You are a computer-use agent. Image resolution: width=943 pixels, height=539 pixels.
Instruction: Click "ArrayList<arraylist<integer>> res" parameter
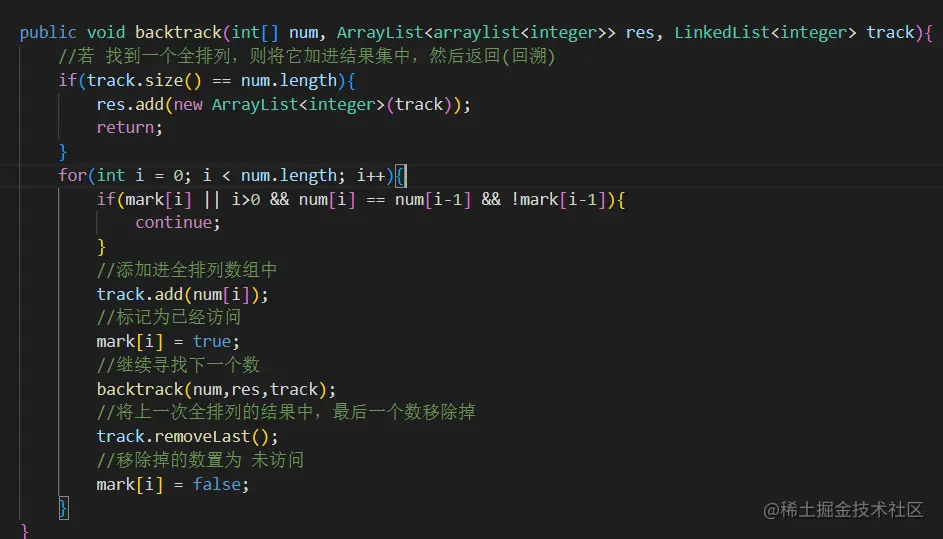[496, 32]
